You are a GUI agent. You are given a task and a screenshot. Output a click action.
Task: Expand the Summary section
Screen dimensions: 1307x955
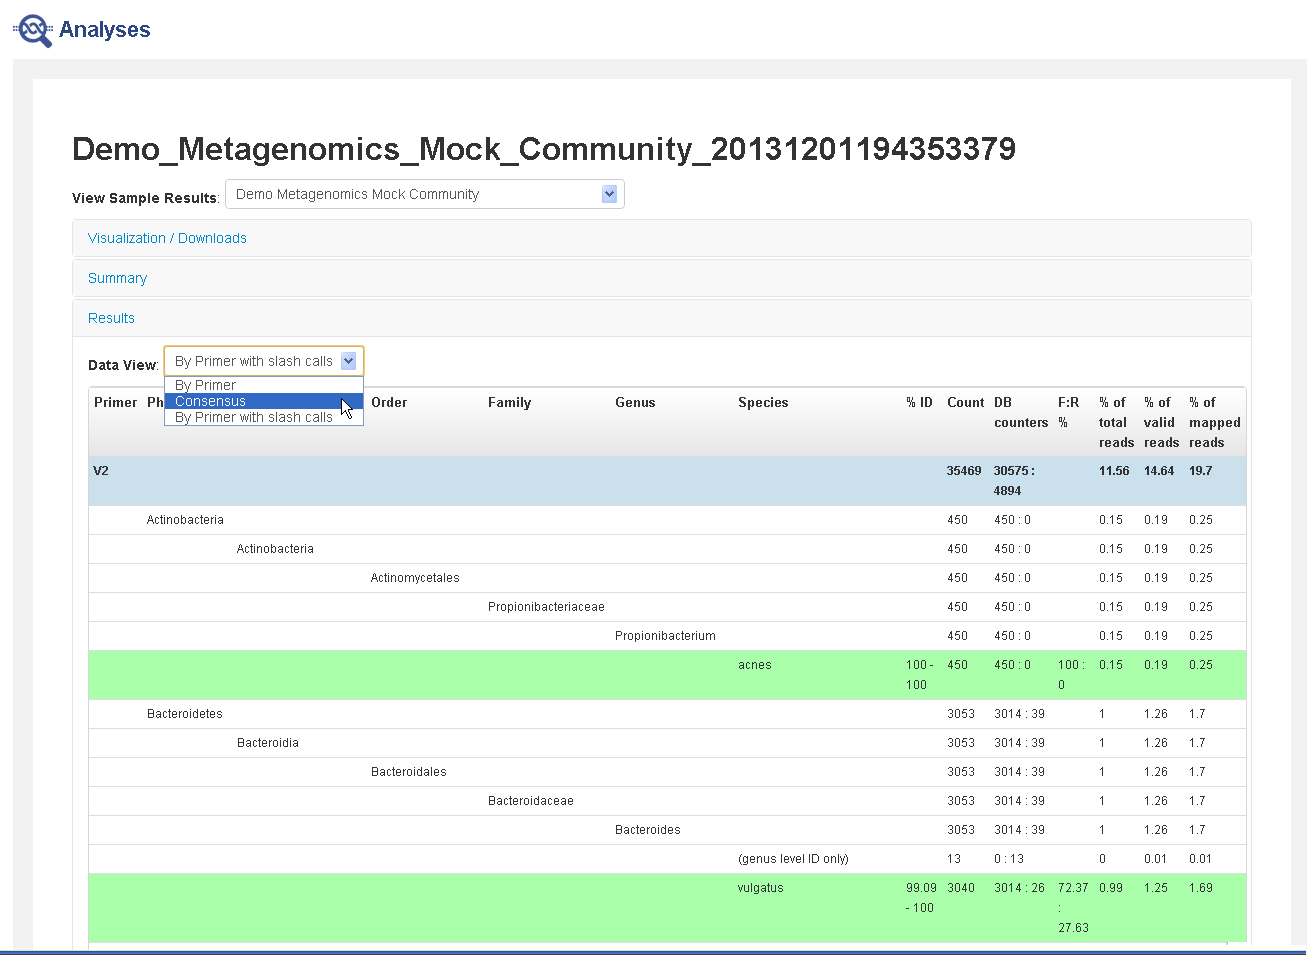tap(117, 278)
